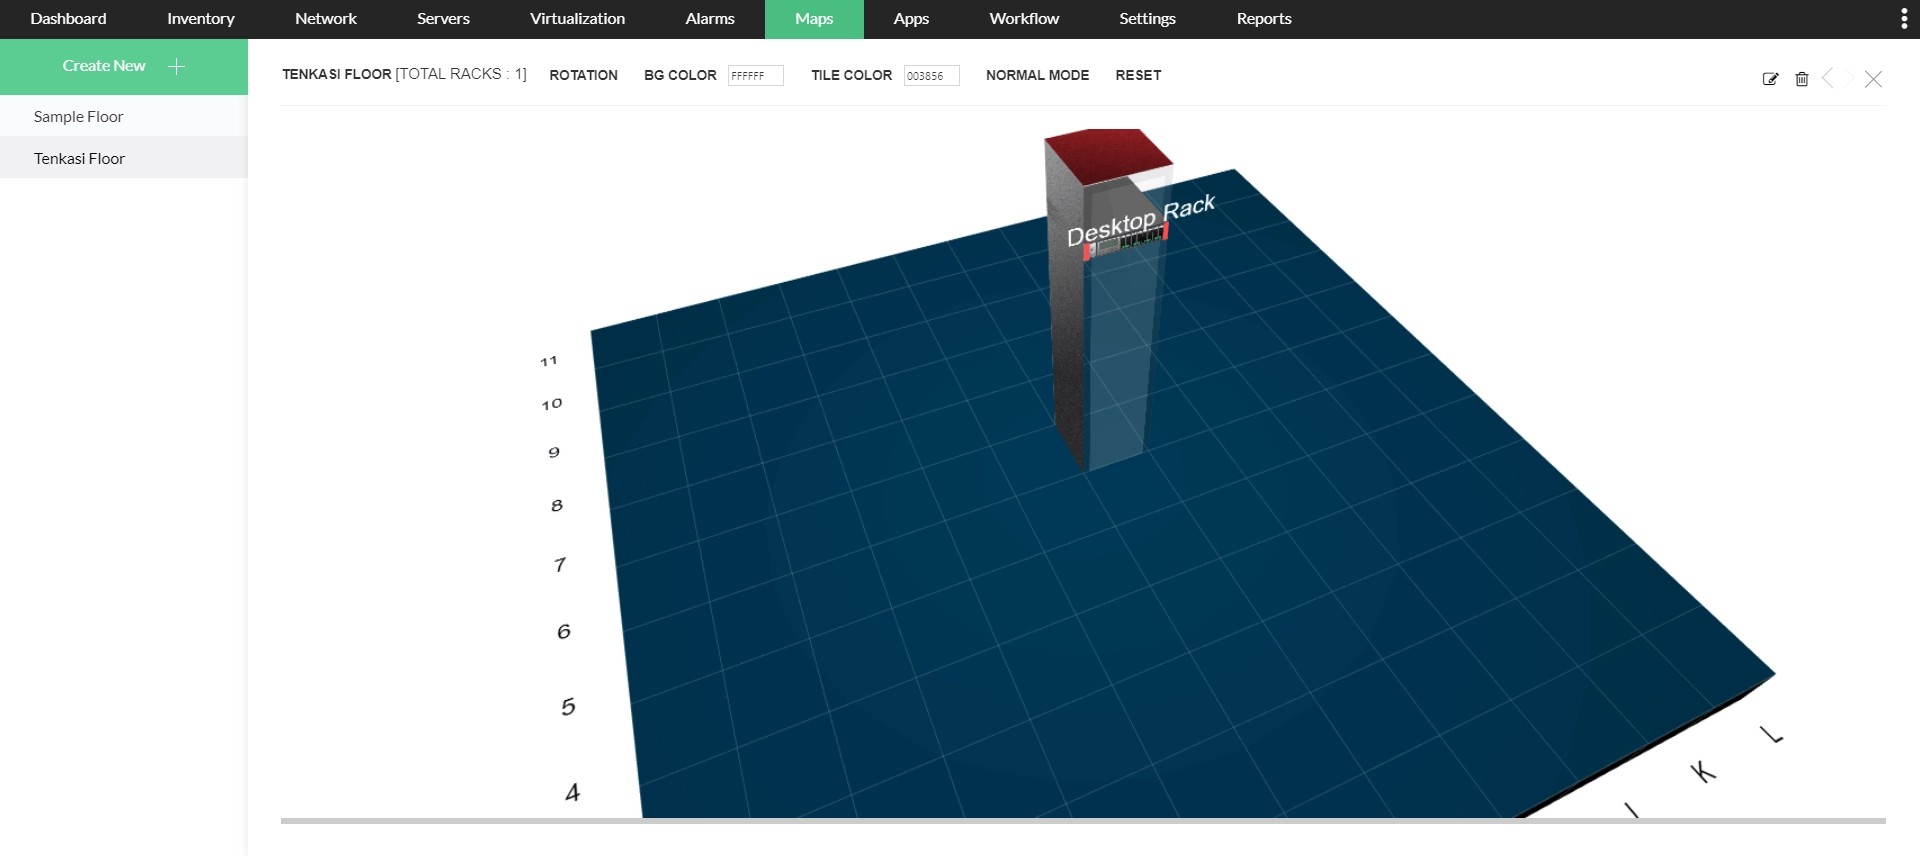Edit the Tenkasi floor map
This screenshot has width=1920, height=856.
1770,79
